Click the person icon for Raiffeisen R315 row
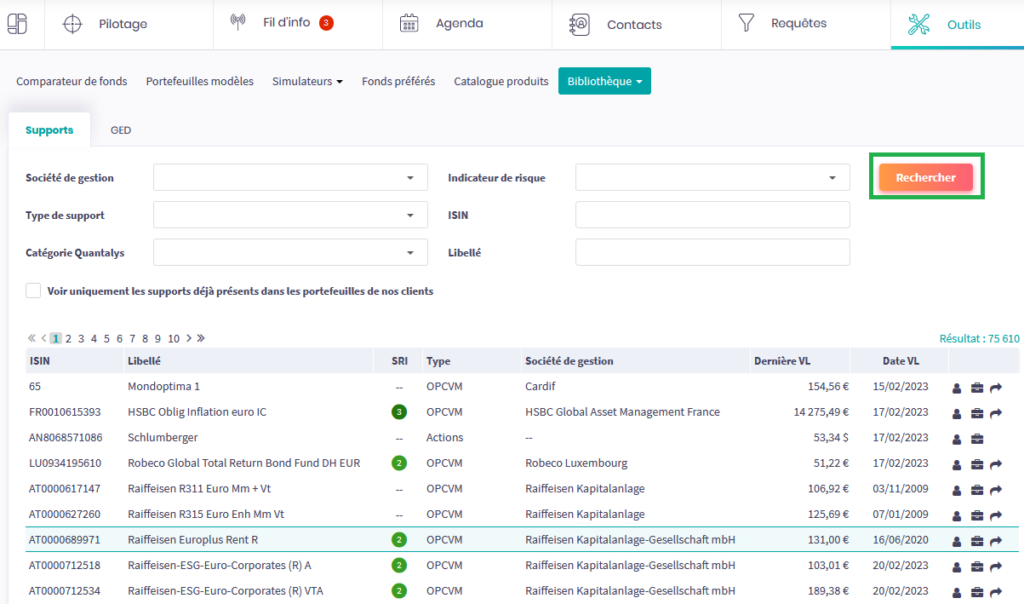This screenshot has height=604, width=1024. (957, 515)
